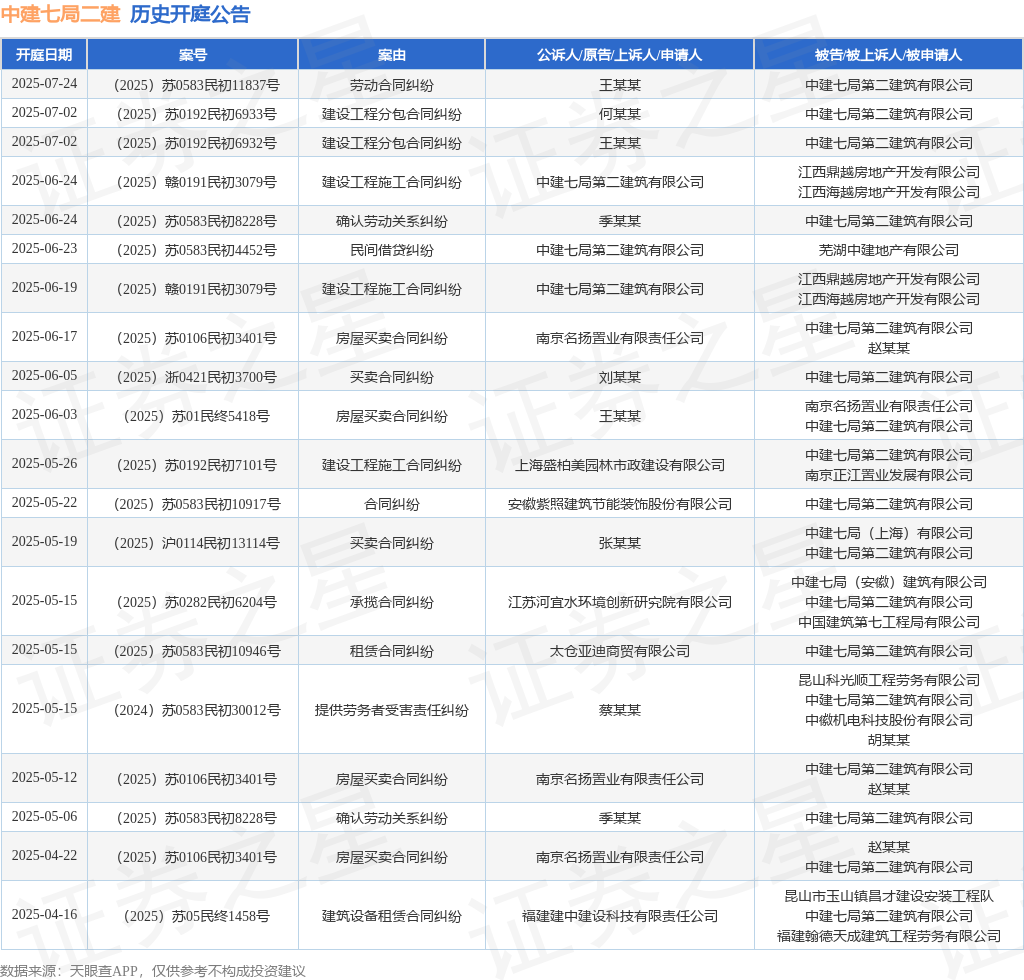The width and height of the screenshot is (1024, 980).
Task: Click defendant 中建七局（上海）有限公司
Action: [x=888, y=533]
